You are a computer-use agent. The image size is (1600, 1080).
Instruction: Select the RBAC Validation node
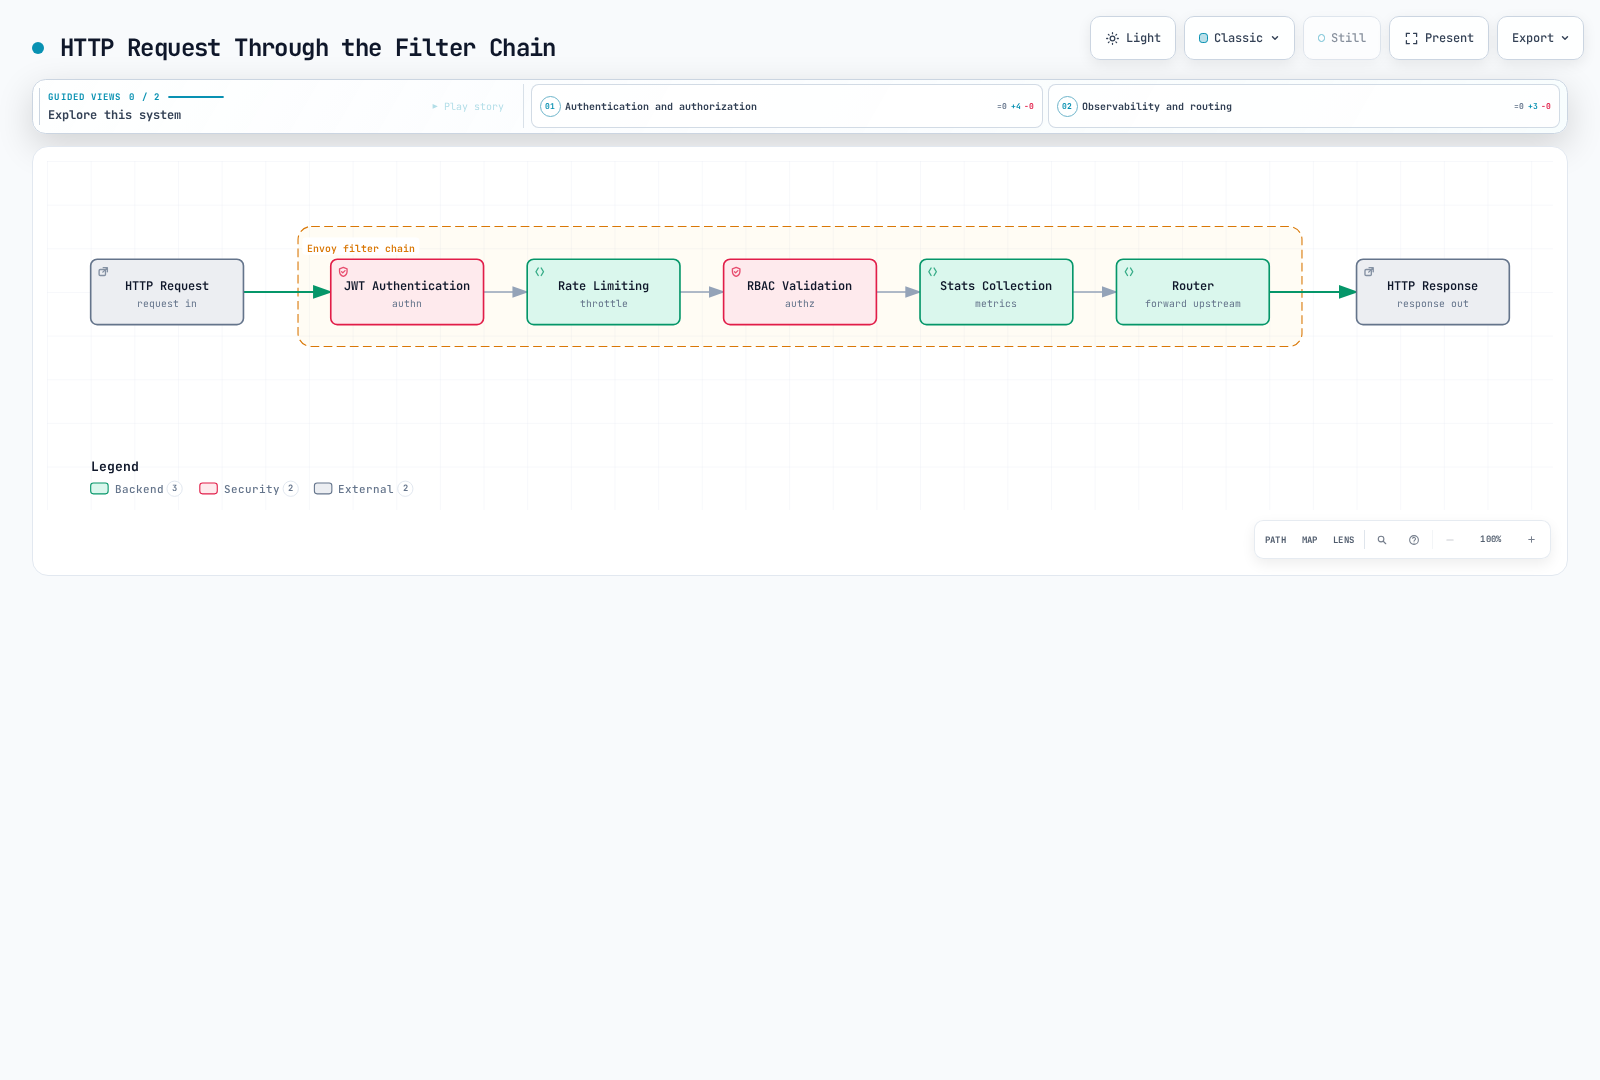[800, 292]
